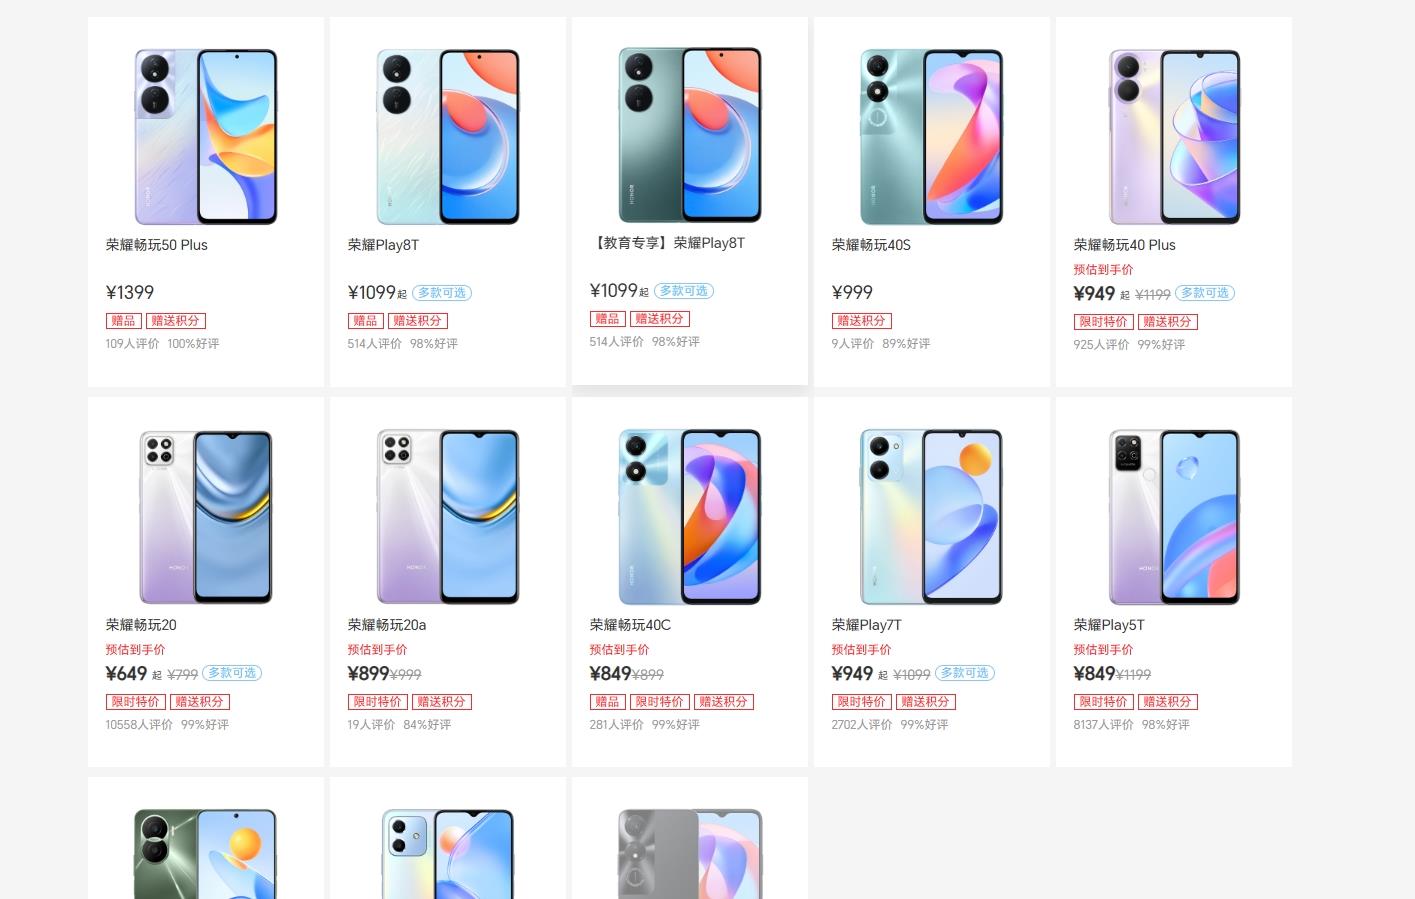Screen dimensions: 1415x899
Task: View the 荣耀Play5T product picture
Action: [1174, 517]
